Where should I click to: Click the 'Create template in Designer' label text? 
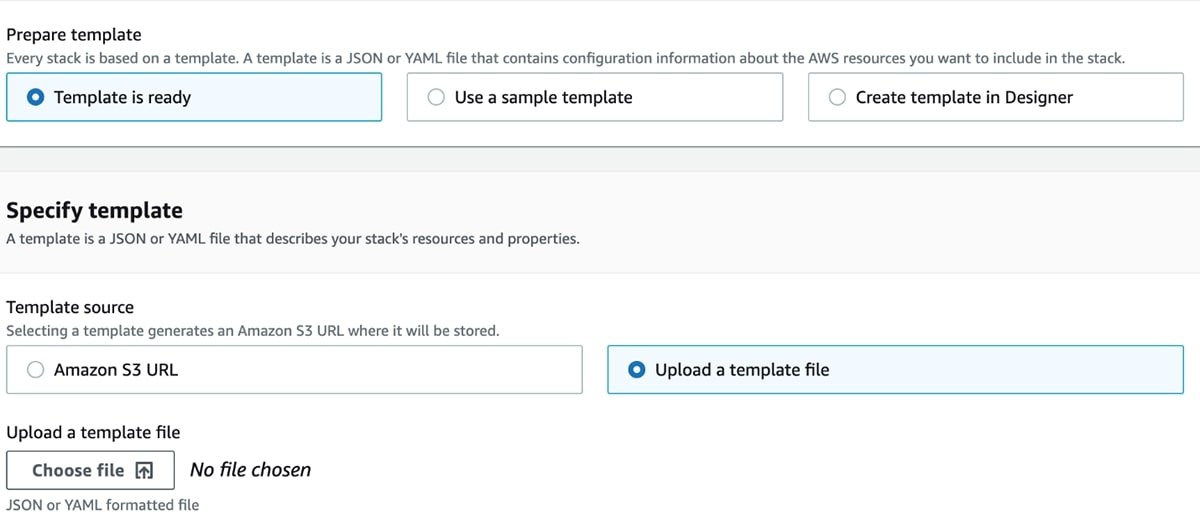[964, 97]
